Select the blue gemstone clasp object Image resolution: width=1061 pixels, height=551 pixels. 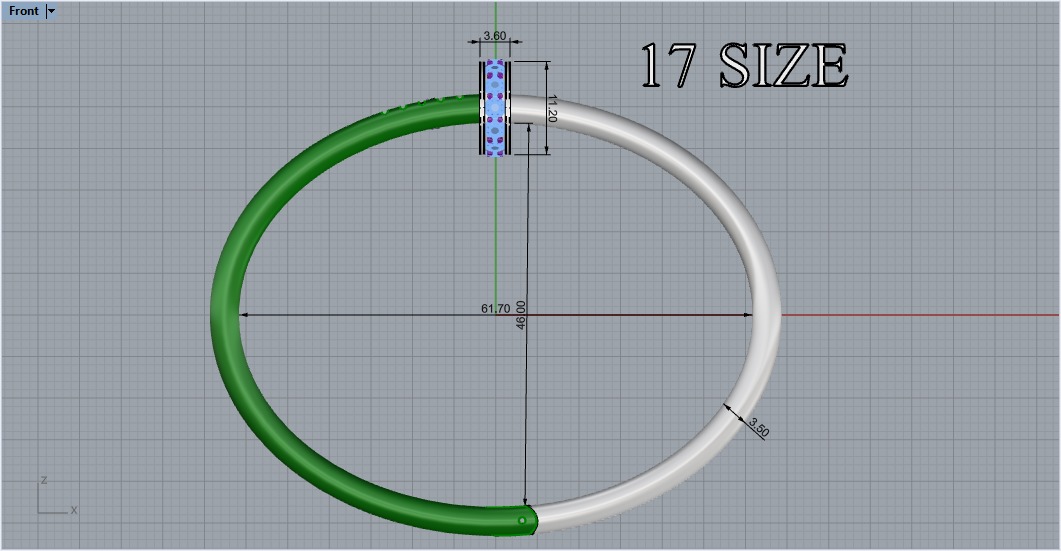(x=495, y=108)
